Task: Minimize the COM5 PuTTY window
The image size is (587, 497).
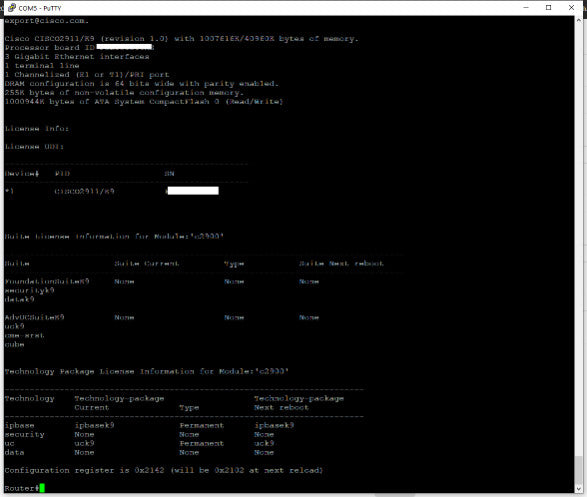Action: click(x=526, y=7)
